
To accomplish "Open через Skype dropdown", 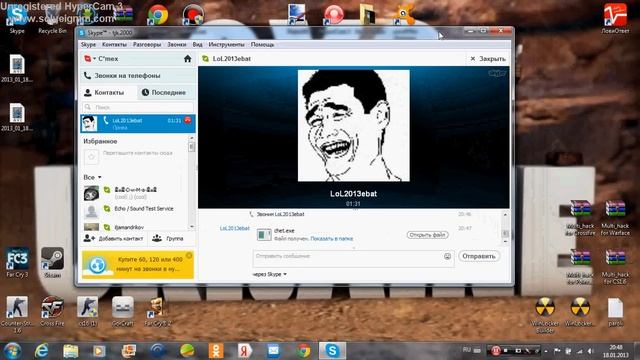I will click(270, 274).
